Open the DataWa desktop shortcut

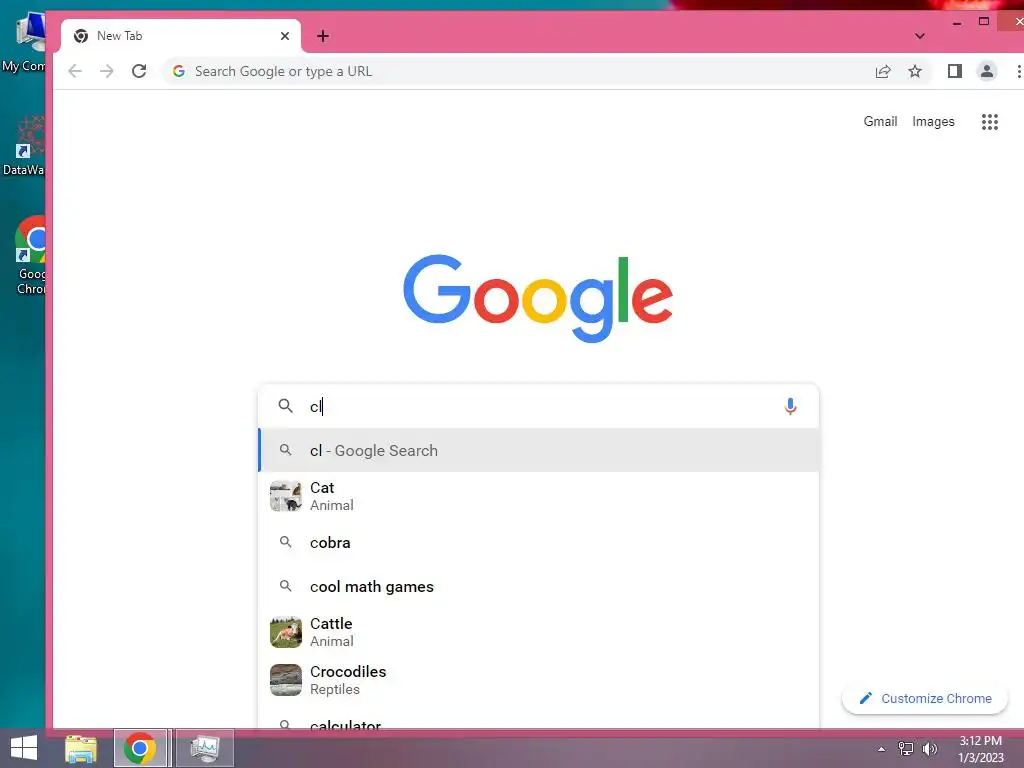pos(24,145)
